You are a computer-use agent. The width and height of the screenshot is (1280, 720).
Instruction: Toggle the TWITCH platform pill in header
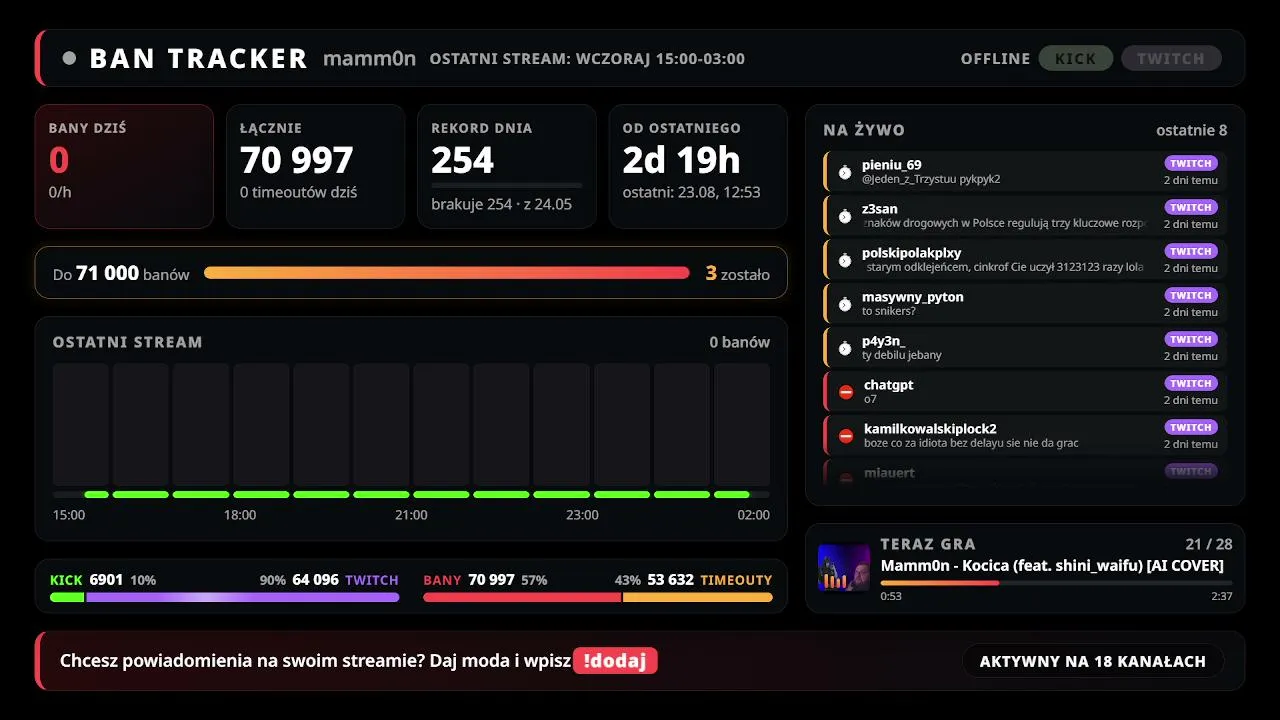tap(1171, 58)
